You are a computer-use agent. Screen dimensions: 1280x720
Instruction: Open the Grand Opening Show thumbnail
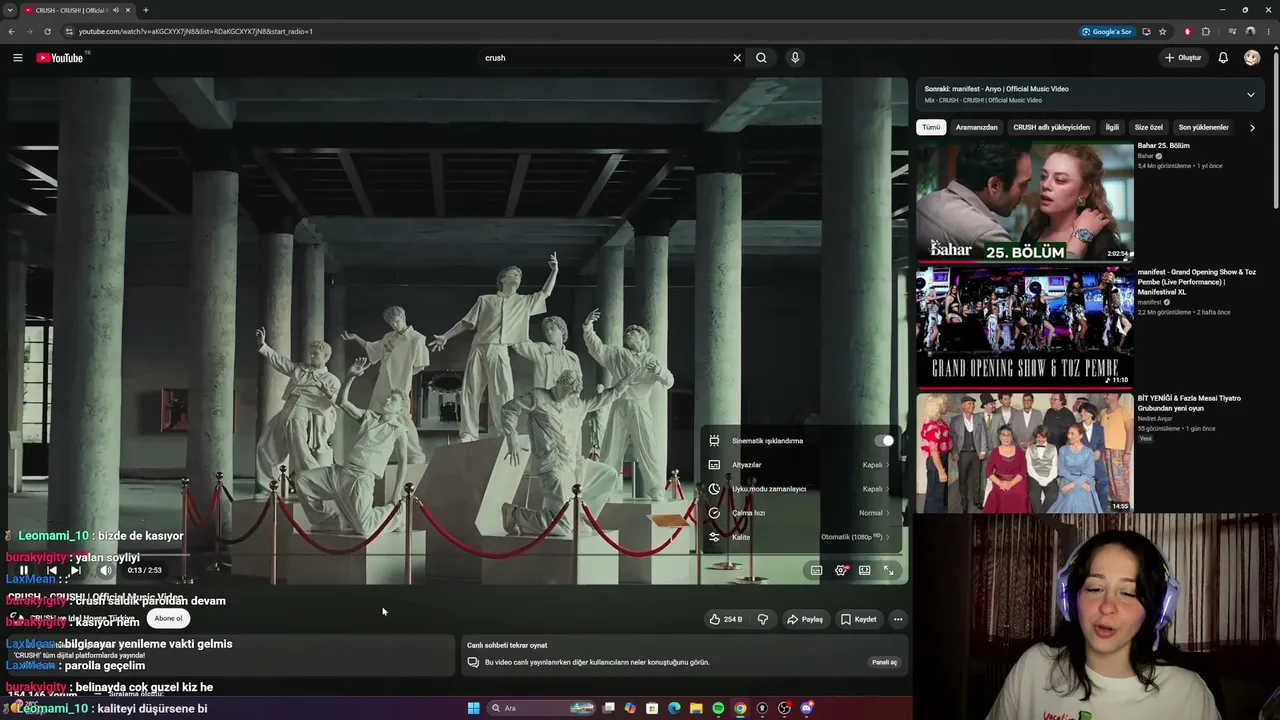pos(1025,327)
